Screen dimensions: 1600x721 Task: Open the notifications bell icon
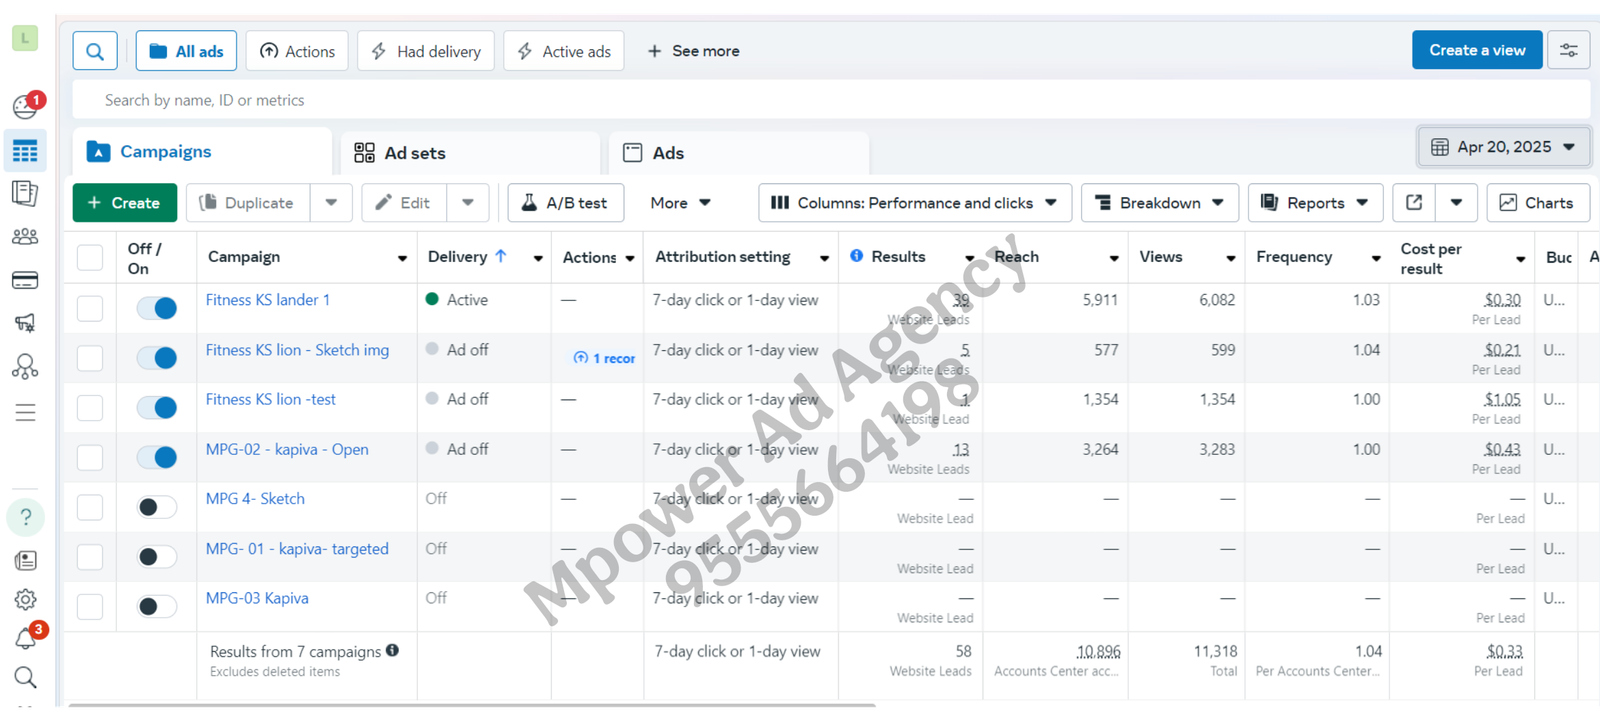coord(26,638)
